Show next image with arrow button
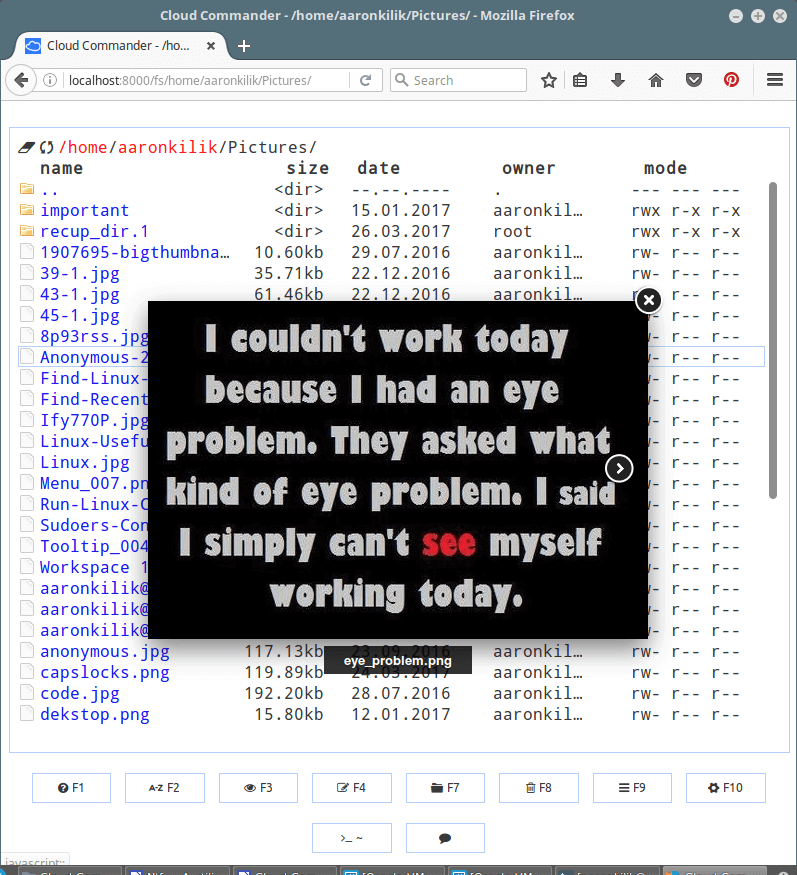This screenshot has width=797, height=875. tap(619, 468)
